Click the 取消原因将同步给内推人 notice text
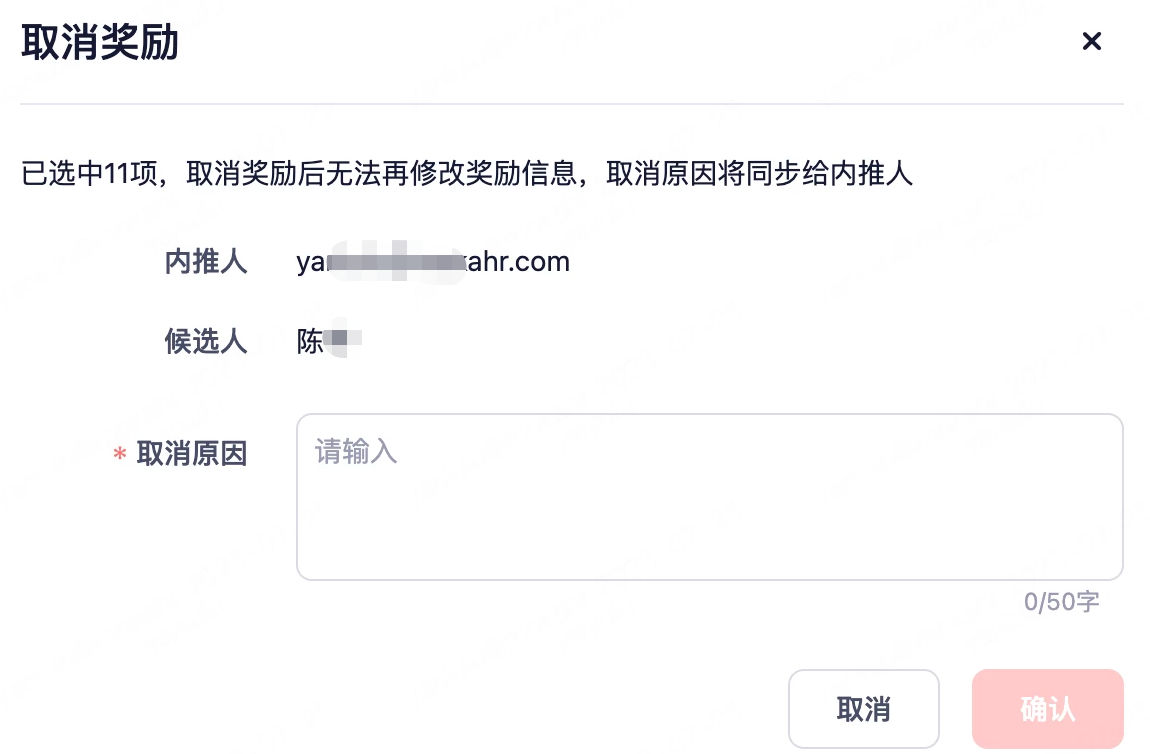 [x=759, y=174]
